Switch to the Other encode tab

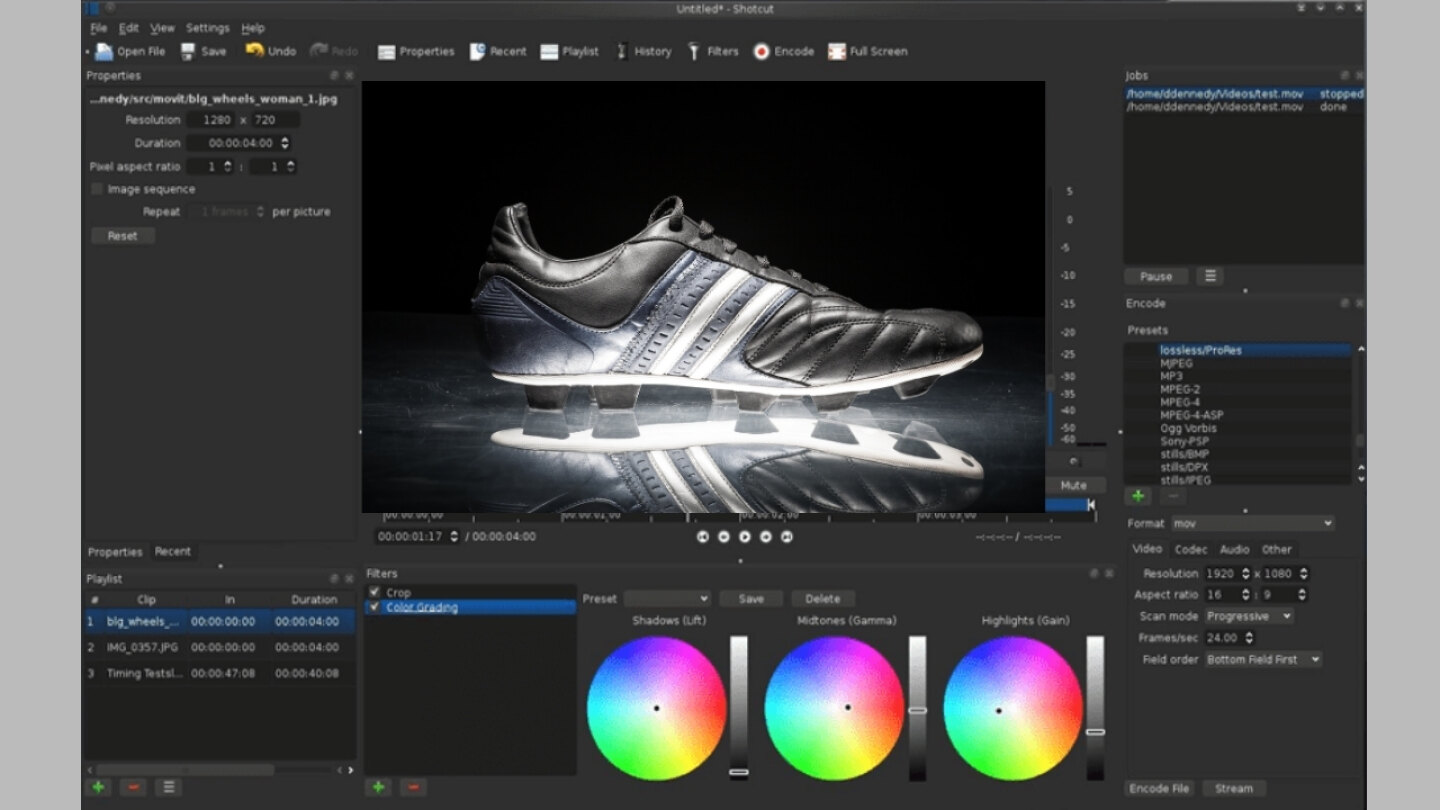1276,550
